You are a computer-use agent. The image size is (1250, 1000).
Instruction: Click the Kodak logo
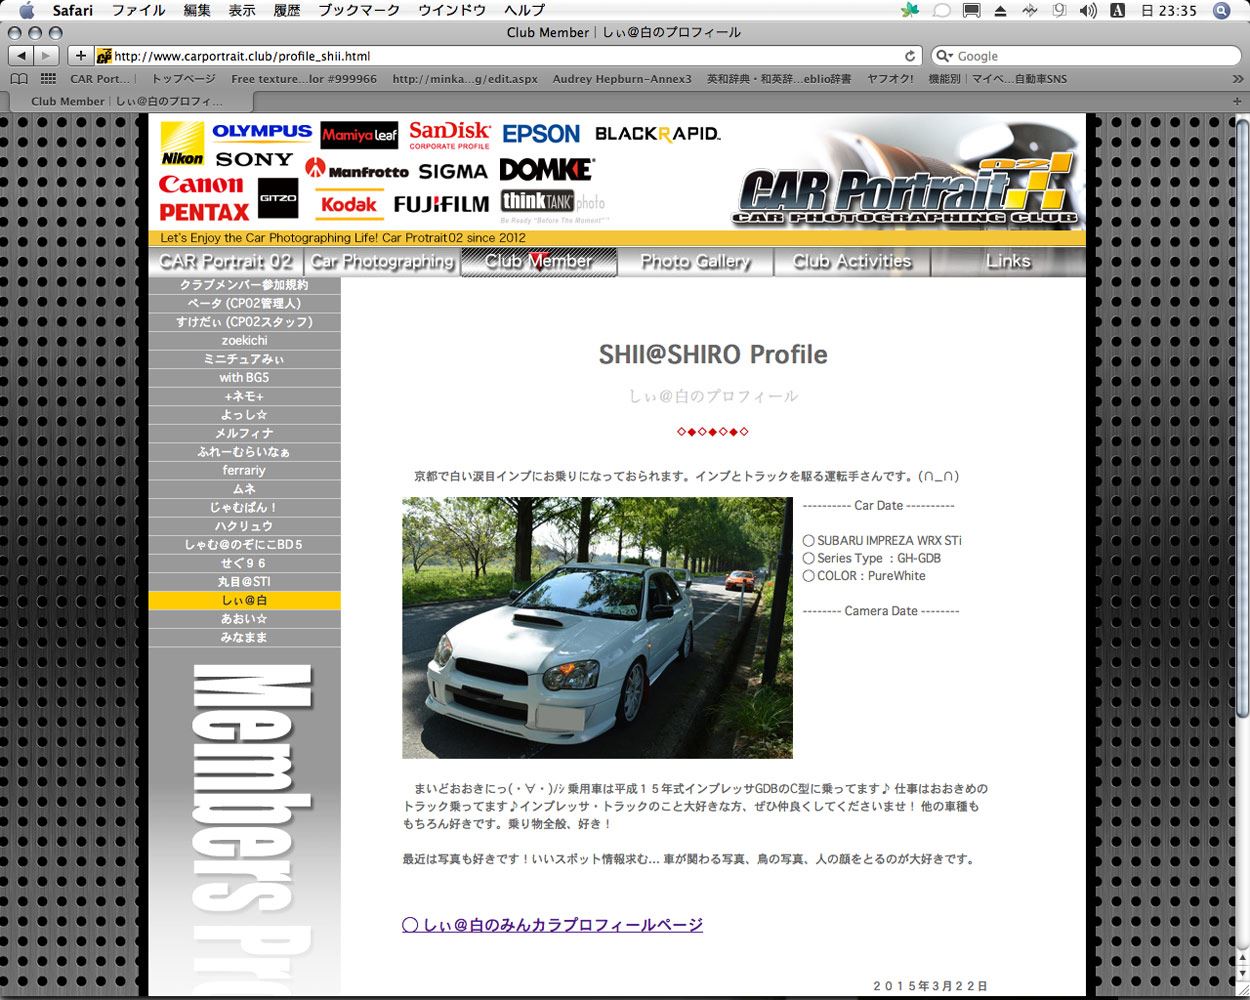point(348,204)
